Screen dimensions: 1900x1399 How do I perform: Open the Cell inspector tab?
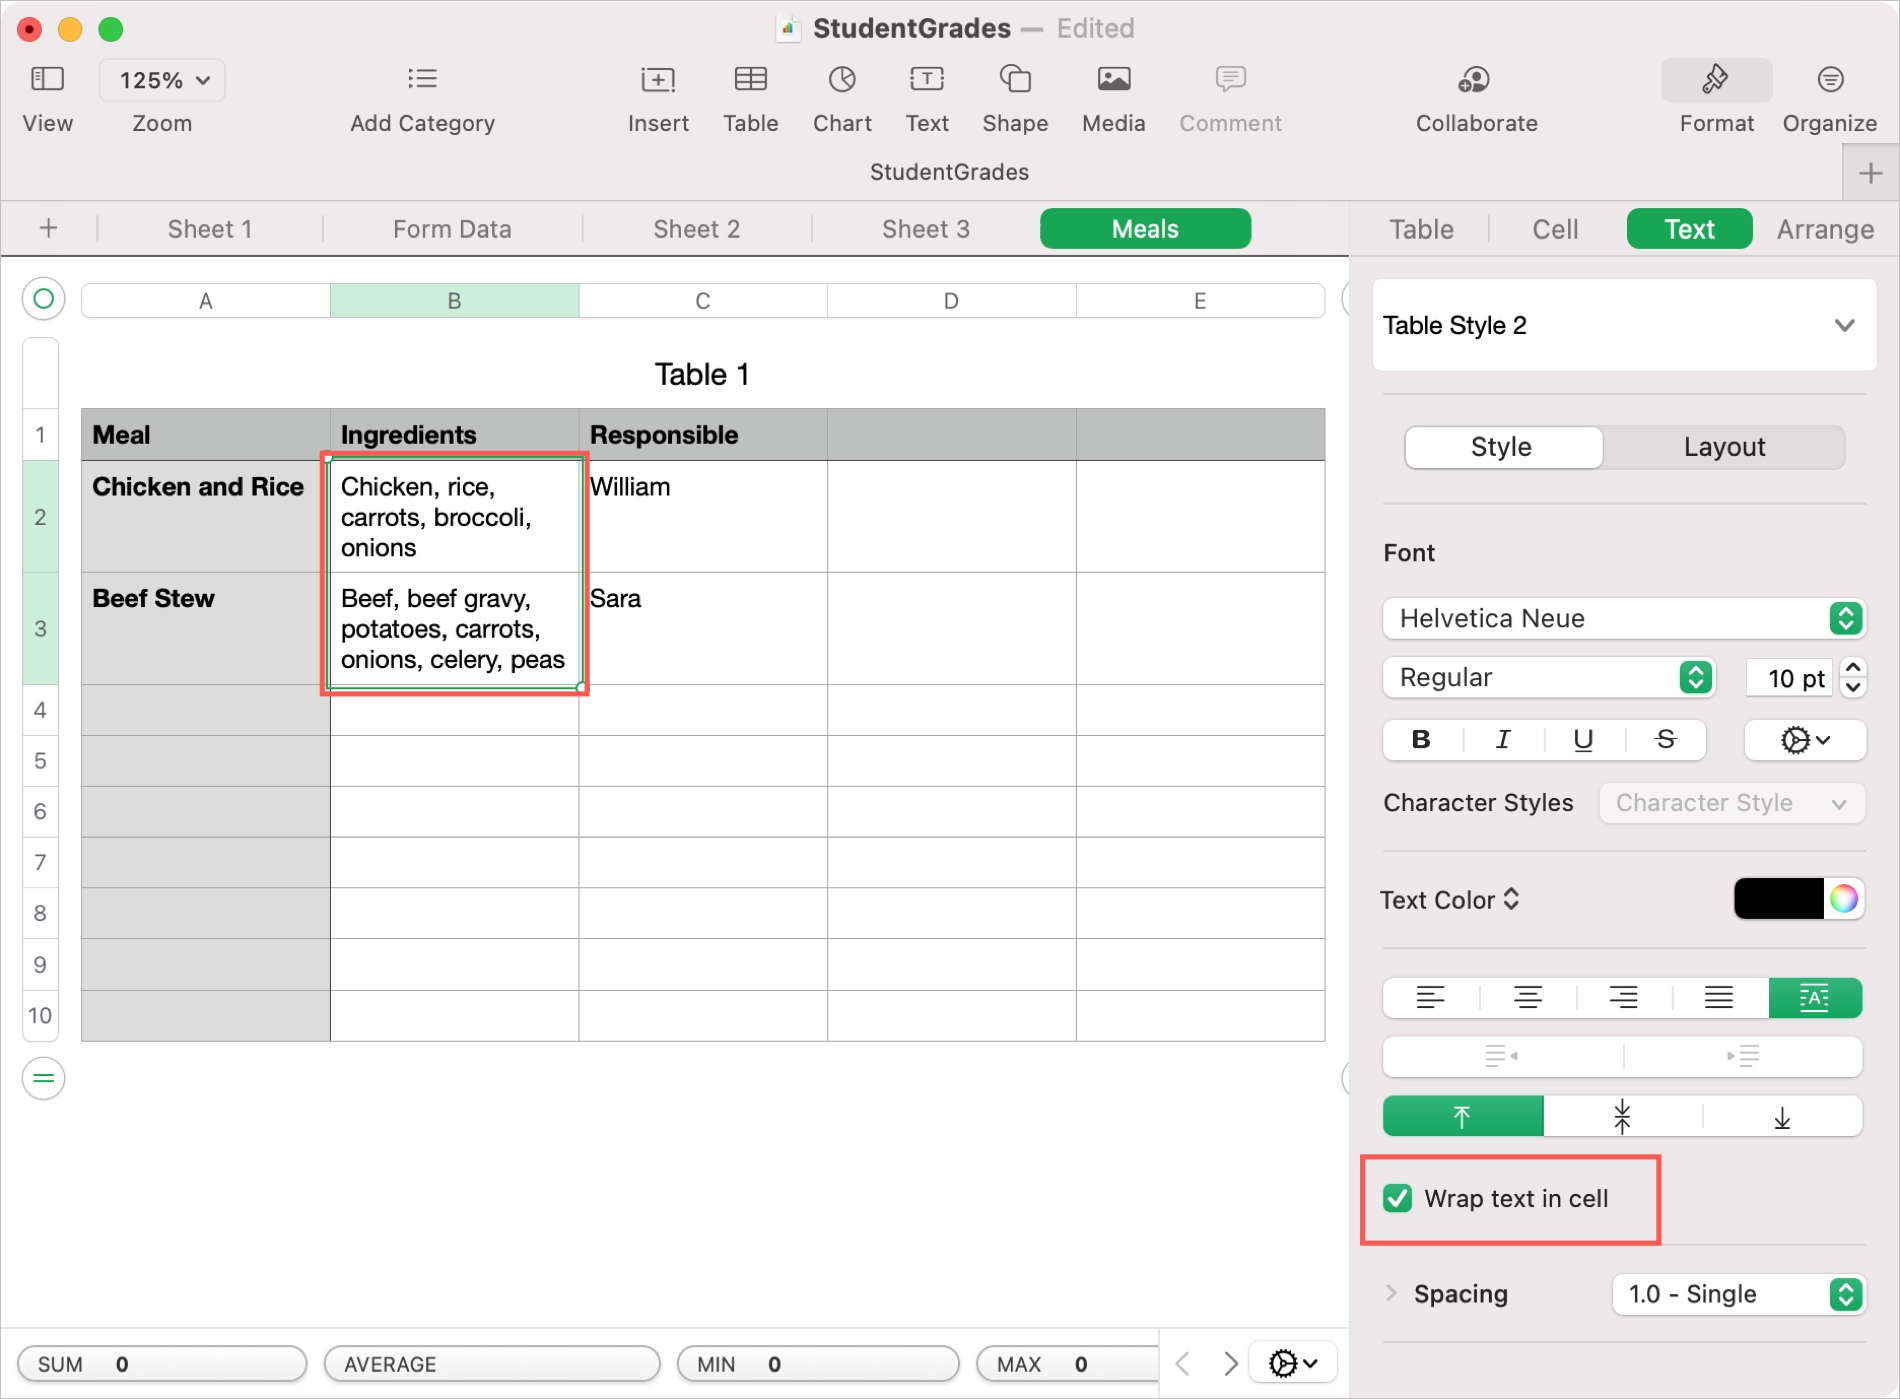point(1555,229)
